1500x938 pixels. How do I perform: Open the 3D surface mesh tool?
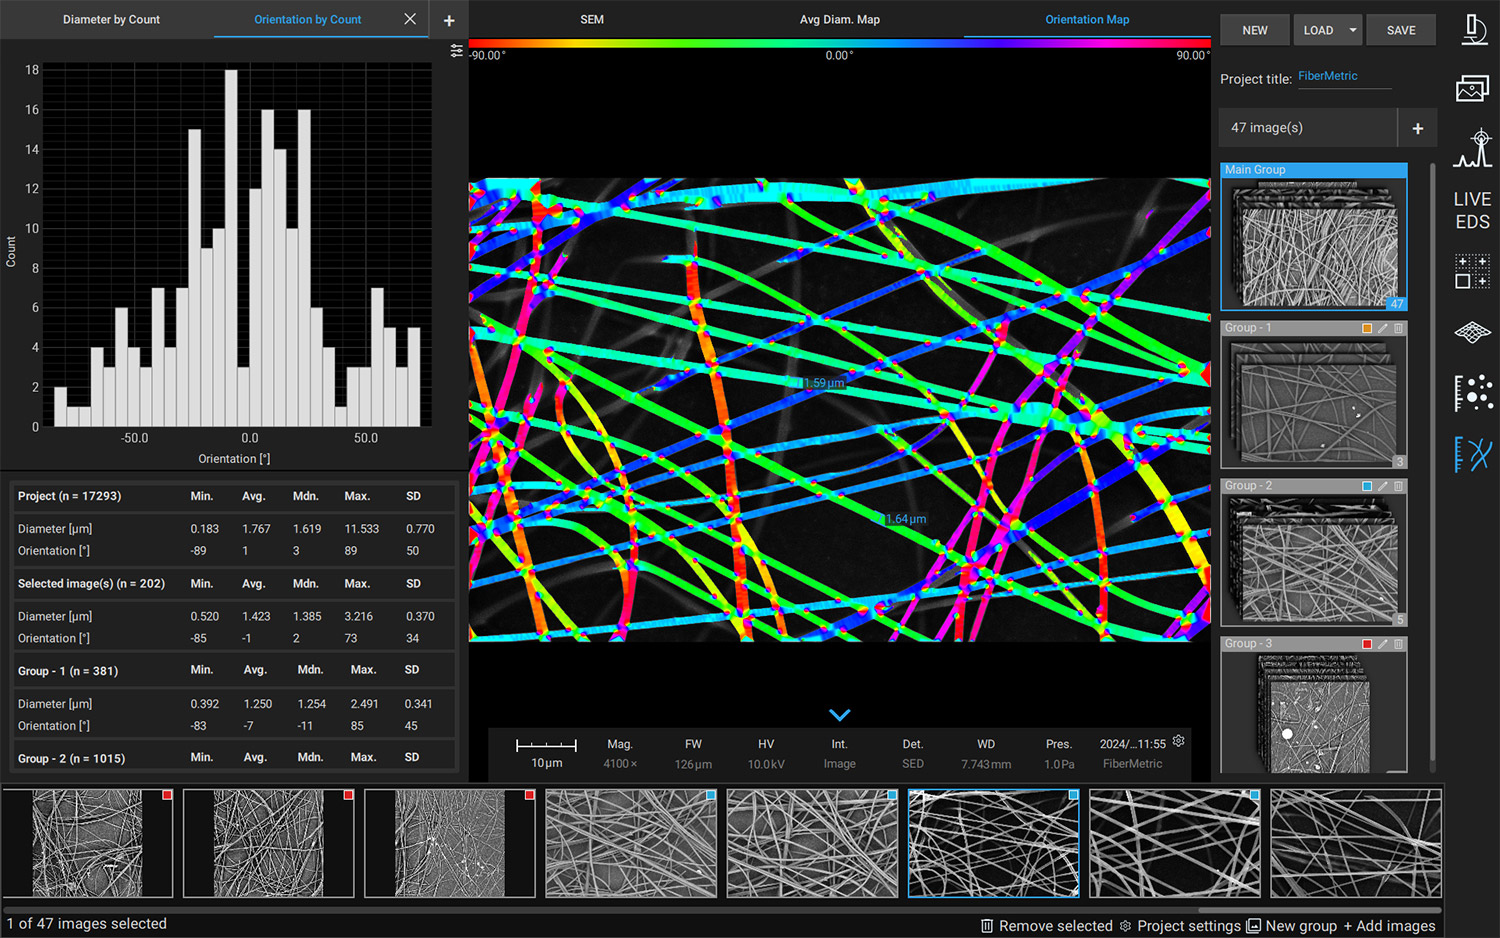coord(1473,333)
